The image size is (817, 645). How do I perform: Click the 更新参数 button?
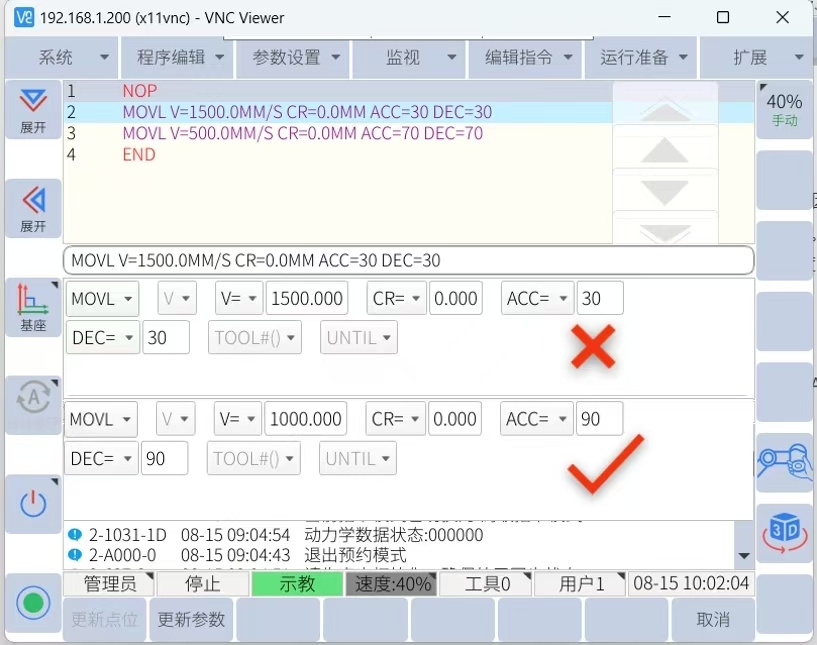tap(191, 620)
